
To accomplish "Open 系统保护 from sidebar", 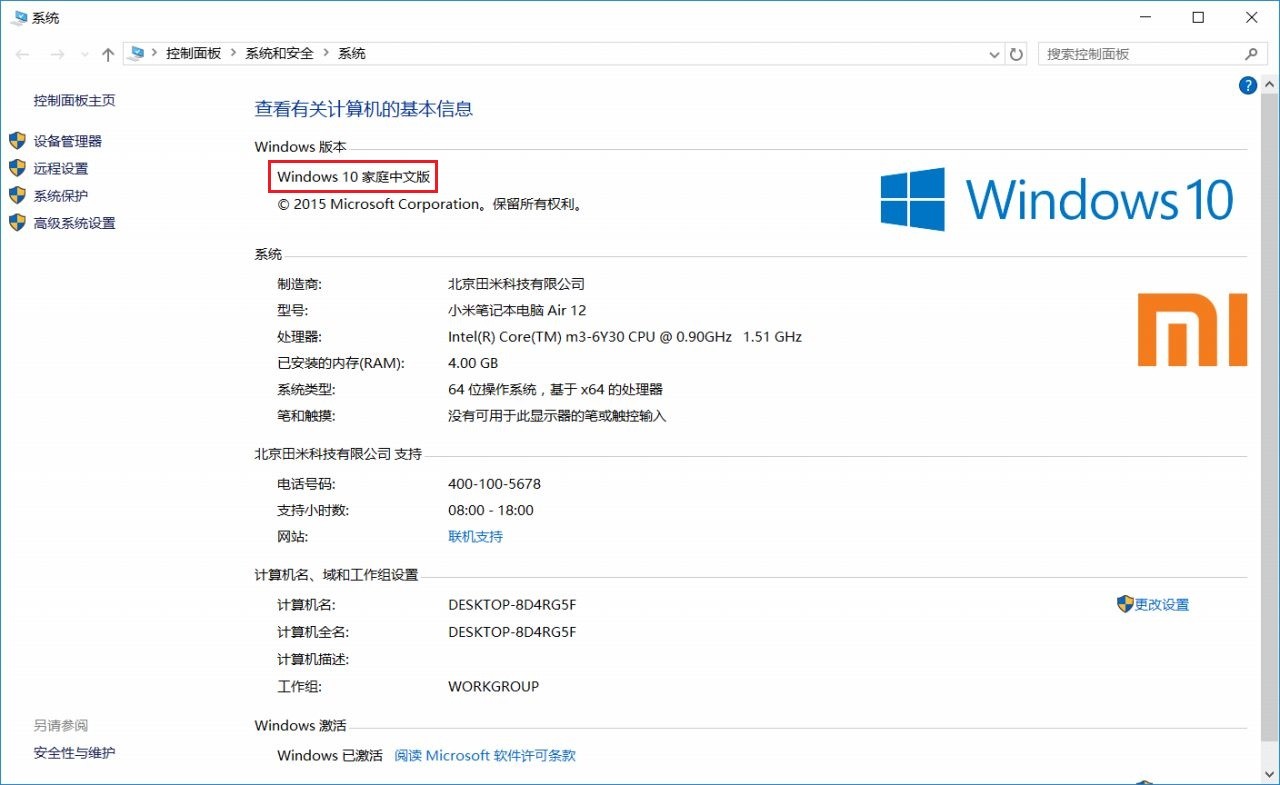I will point(61,196).
